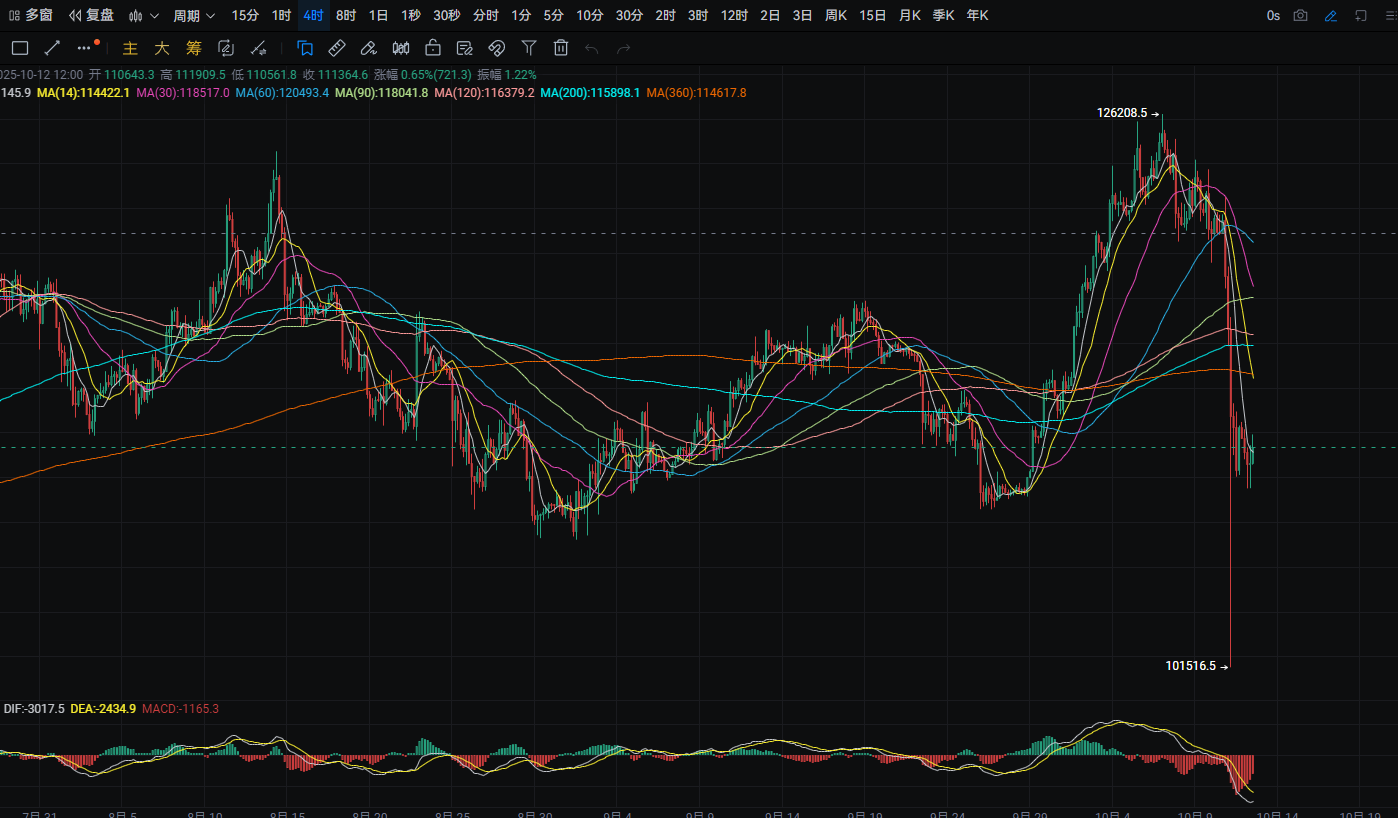This screenshot has width=1398, height=818.
Task: Toggle the 主 main-force indicator
Action: click(130, 48)
